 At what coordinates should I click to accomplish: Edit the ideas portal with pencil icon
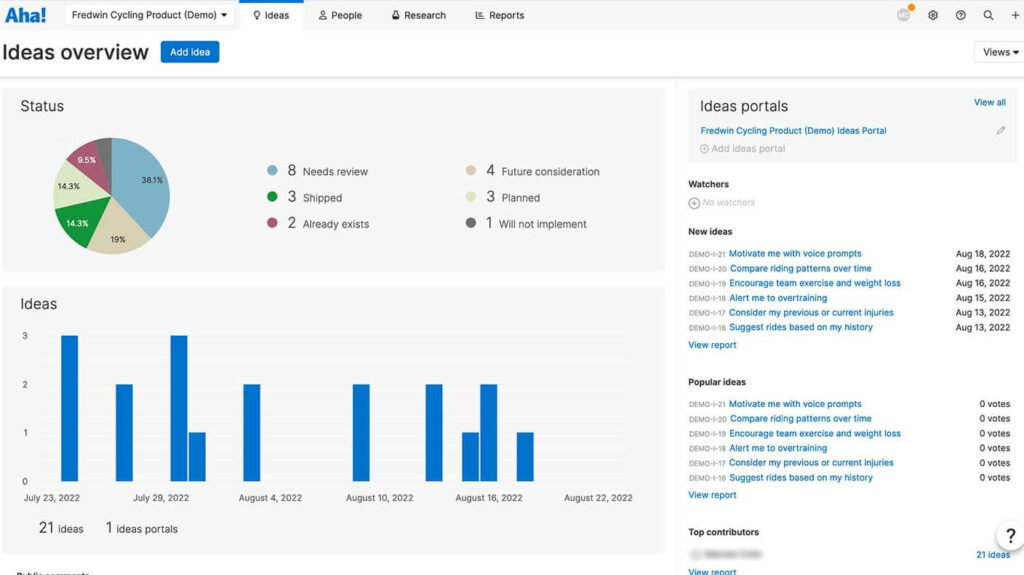(1000, 131)
